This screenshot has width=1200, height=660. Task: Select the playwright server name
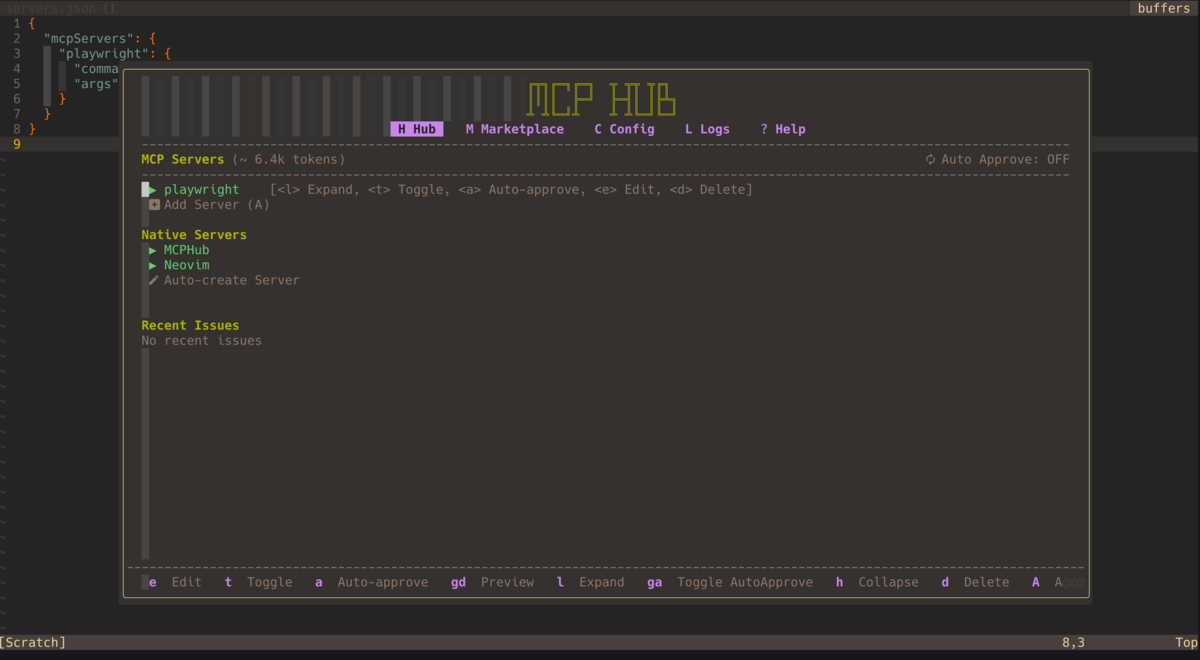coord(202,189)
